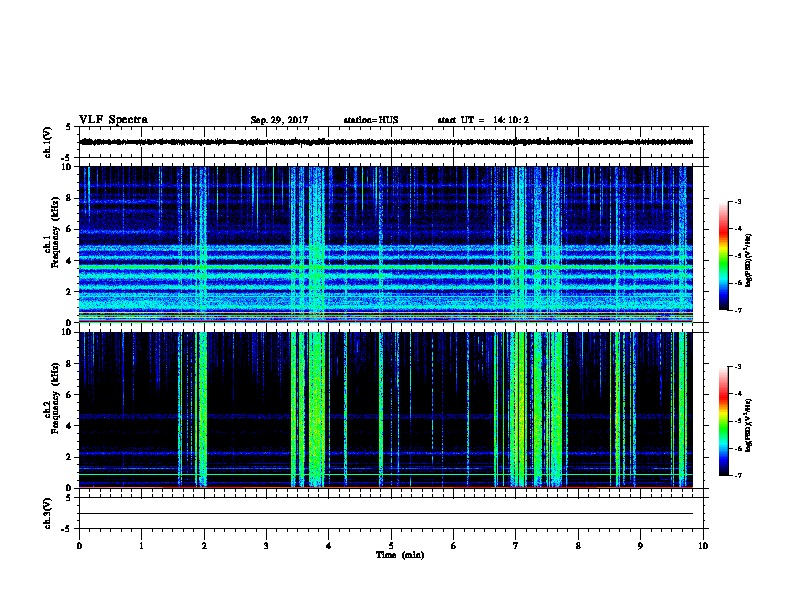Click time axis tick label '4'
Image resolution: width=792 pixels, height=612 pixels.
329,546
